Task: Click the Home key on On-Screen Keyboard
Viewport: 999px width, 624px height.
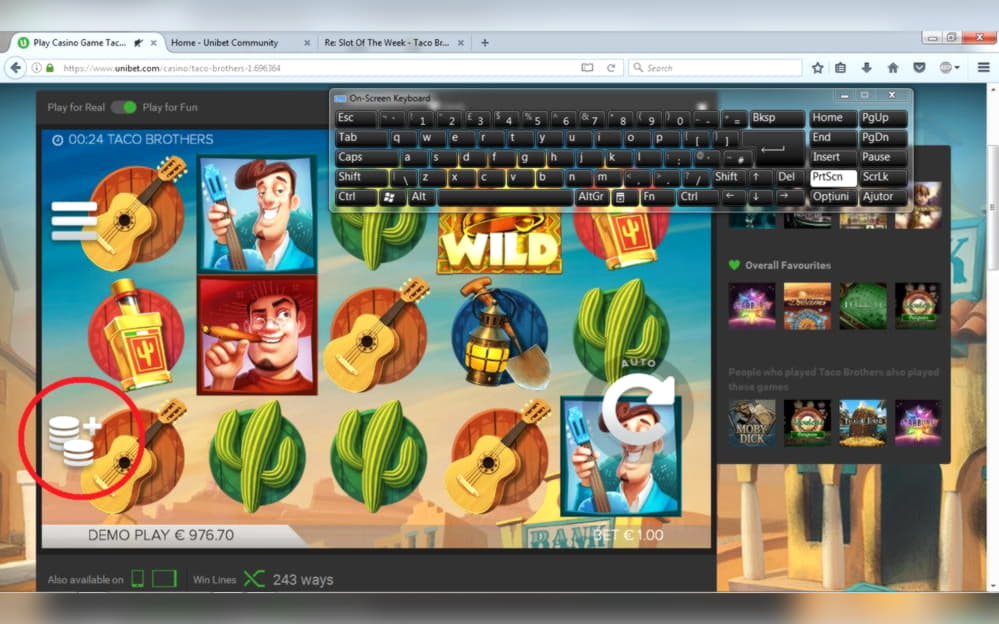Action: click(833, 118)
